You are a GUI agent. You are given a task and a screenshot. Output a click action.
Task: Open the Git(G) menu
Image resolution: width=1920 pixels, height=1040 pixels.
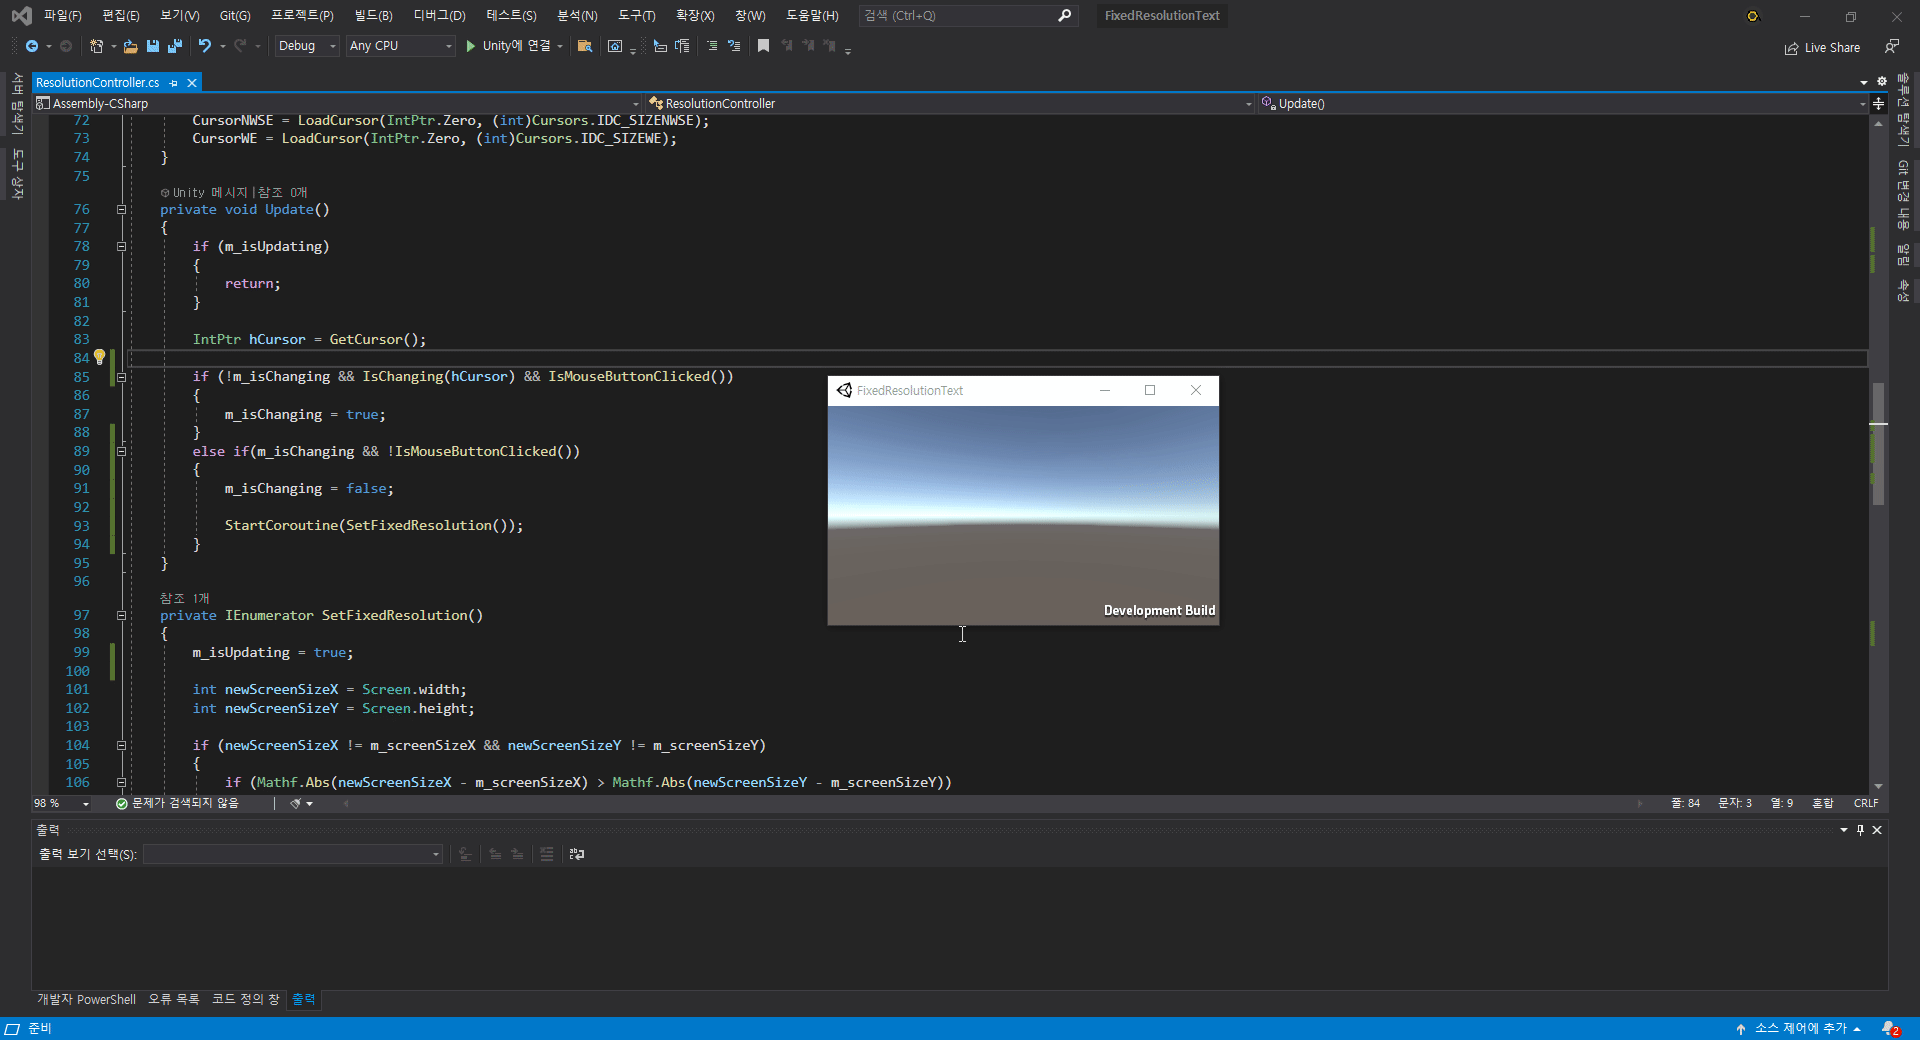pos(235,15)
